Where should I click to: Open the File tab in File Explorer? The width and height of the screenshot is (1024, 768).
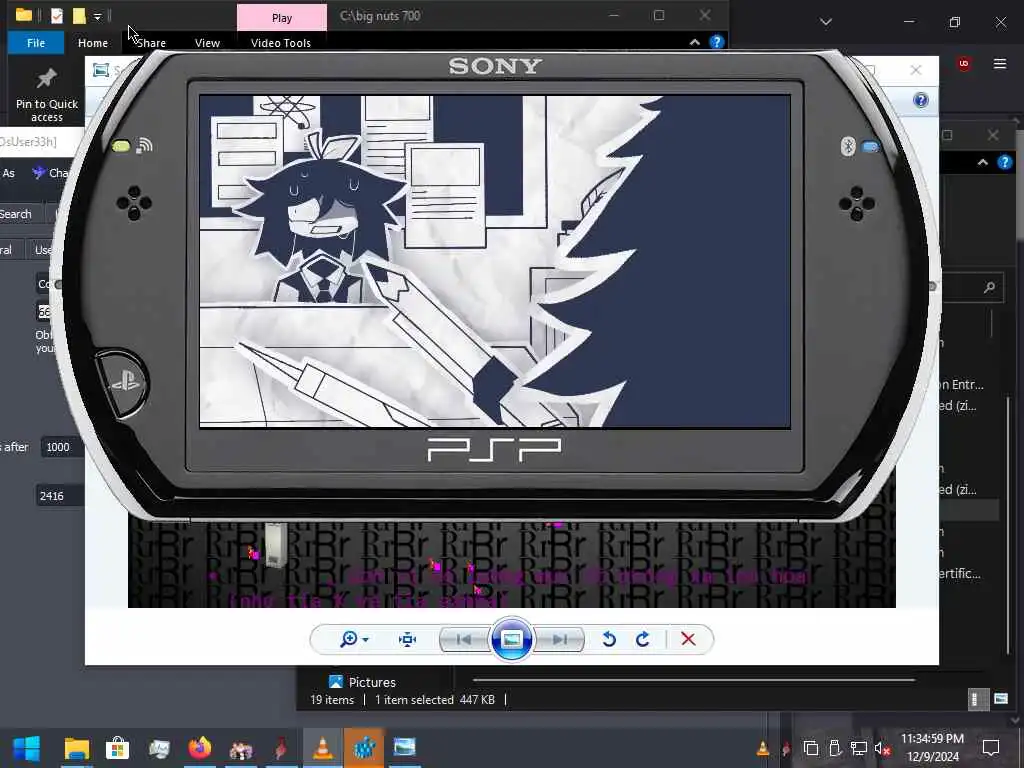36,42
